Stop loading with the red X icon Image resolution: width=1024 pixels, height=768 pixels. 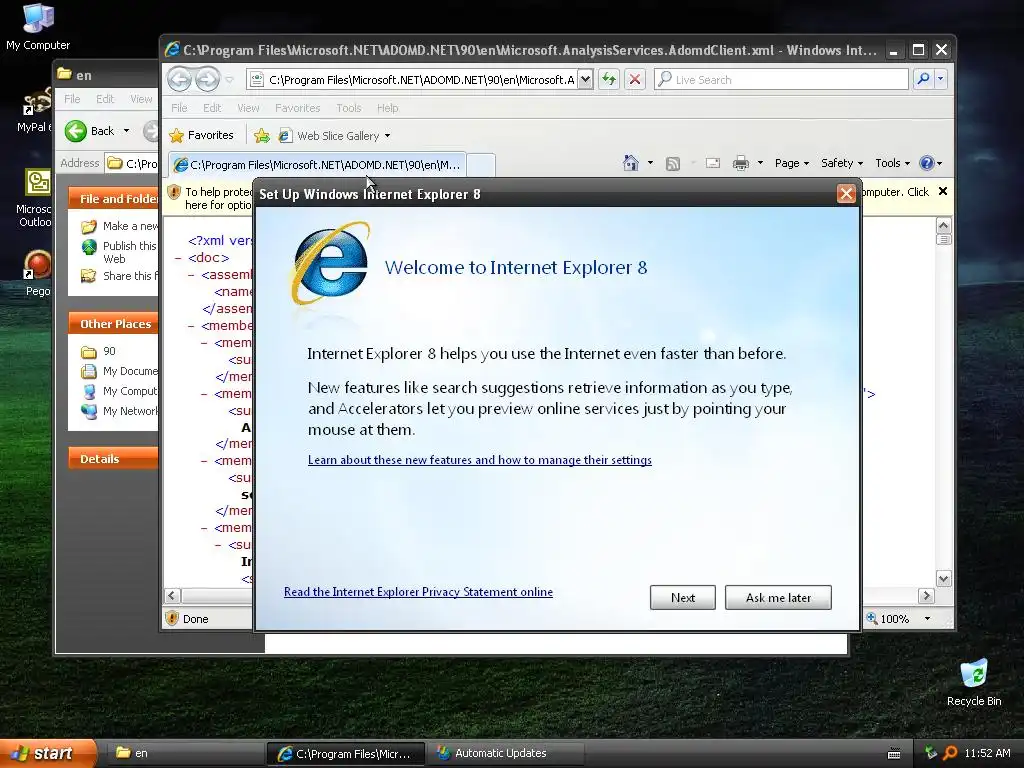pos(634,80)
